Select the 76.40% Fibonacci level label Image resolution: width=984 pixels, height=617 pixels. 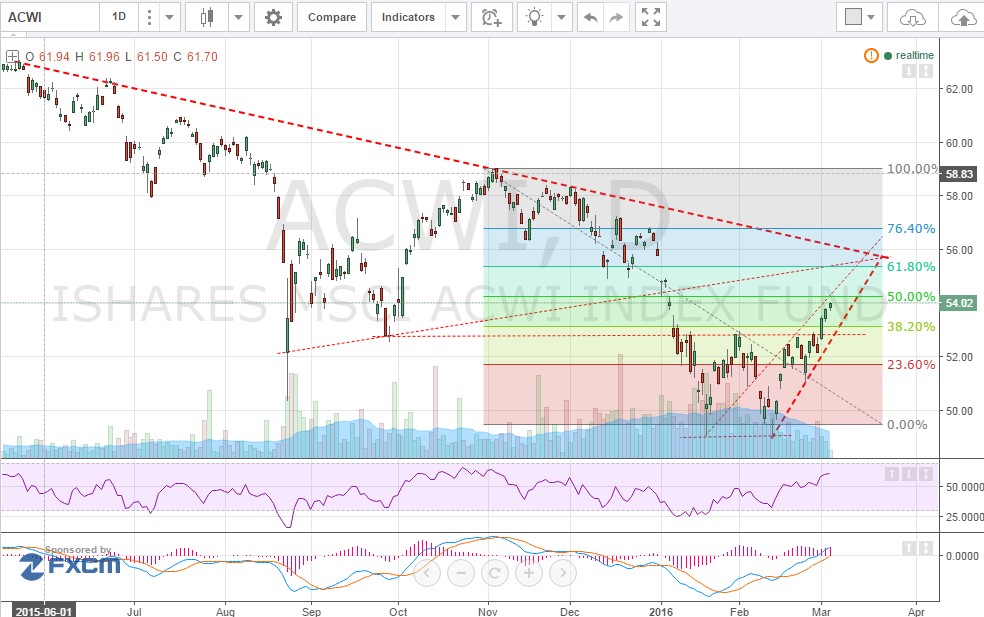click(911, 228)
